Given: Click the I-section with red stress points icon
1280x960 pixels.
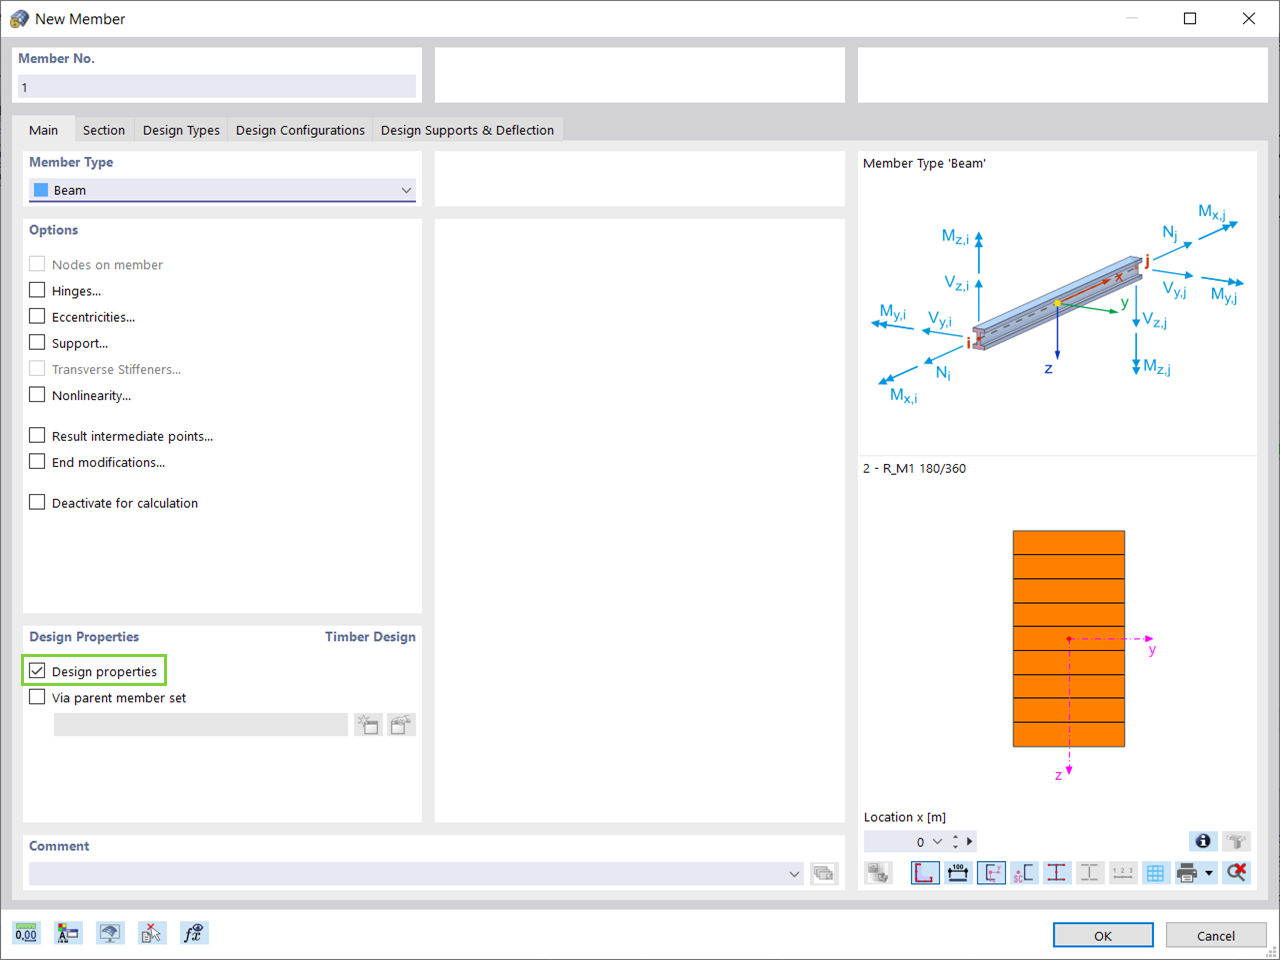Looking at the screenshot, I should point(1057,873).
